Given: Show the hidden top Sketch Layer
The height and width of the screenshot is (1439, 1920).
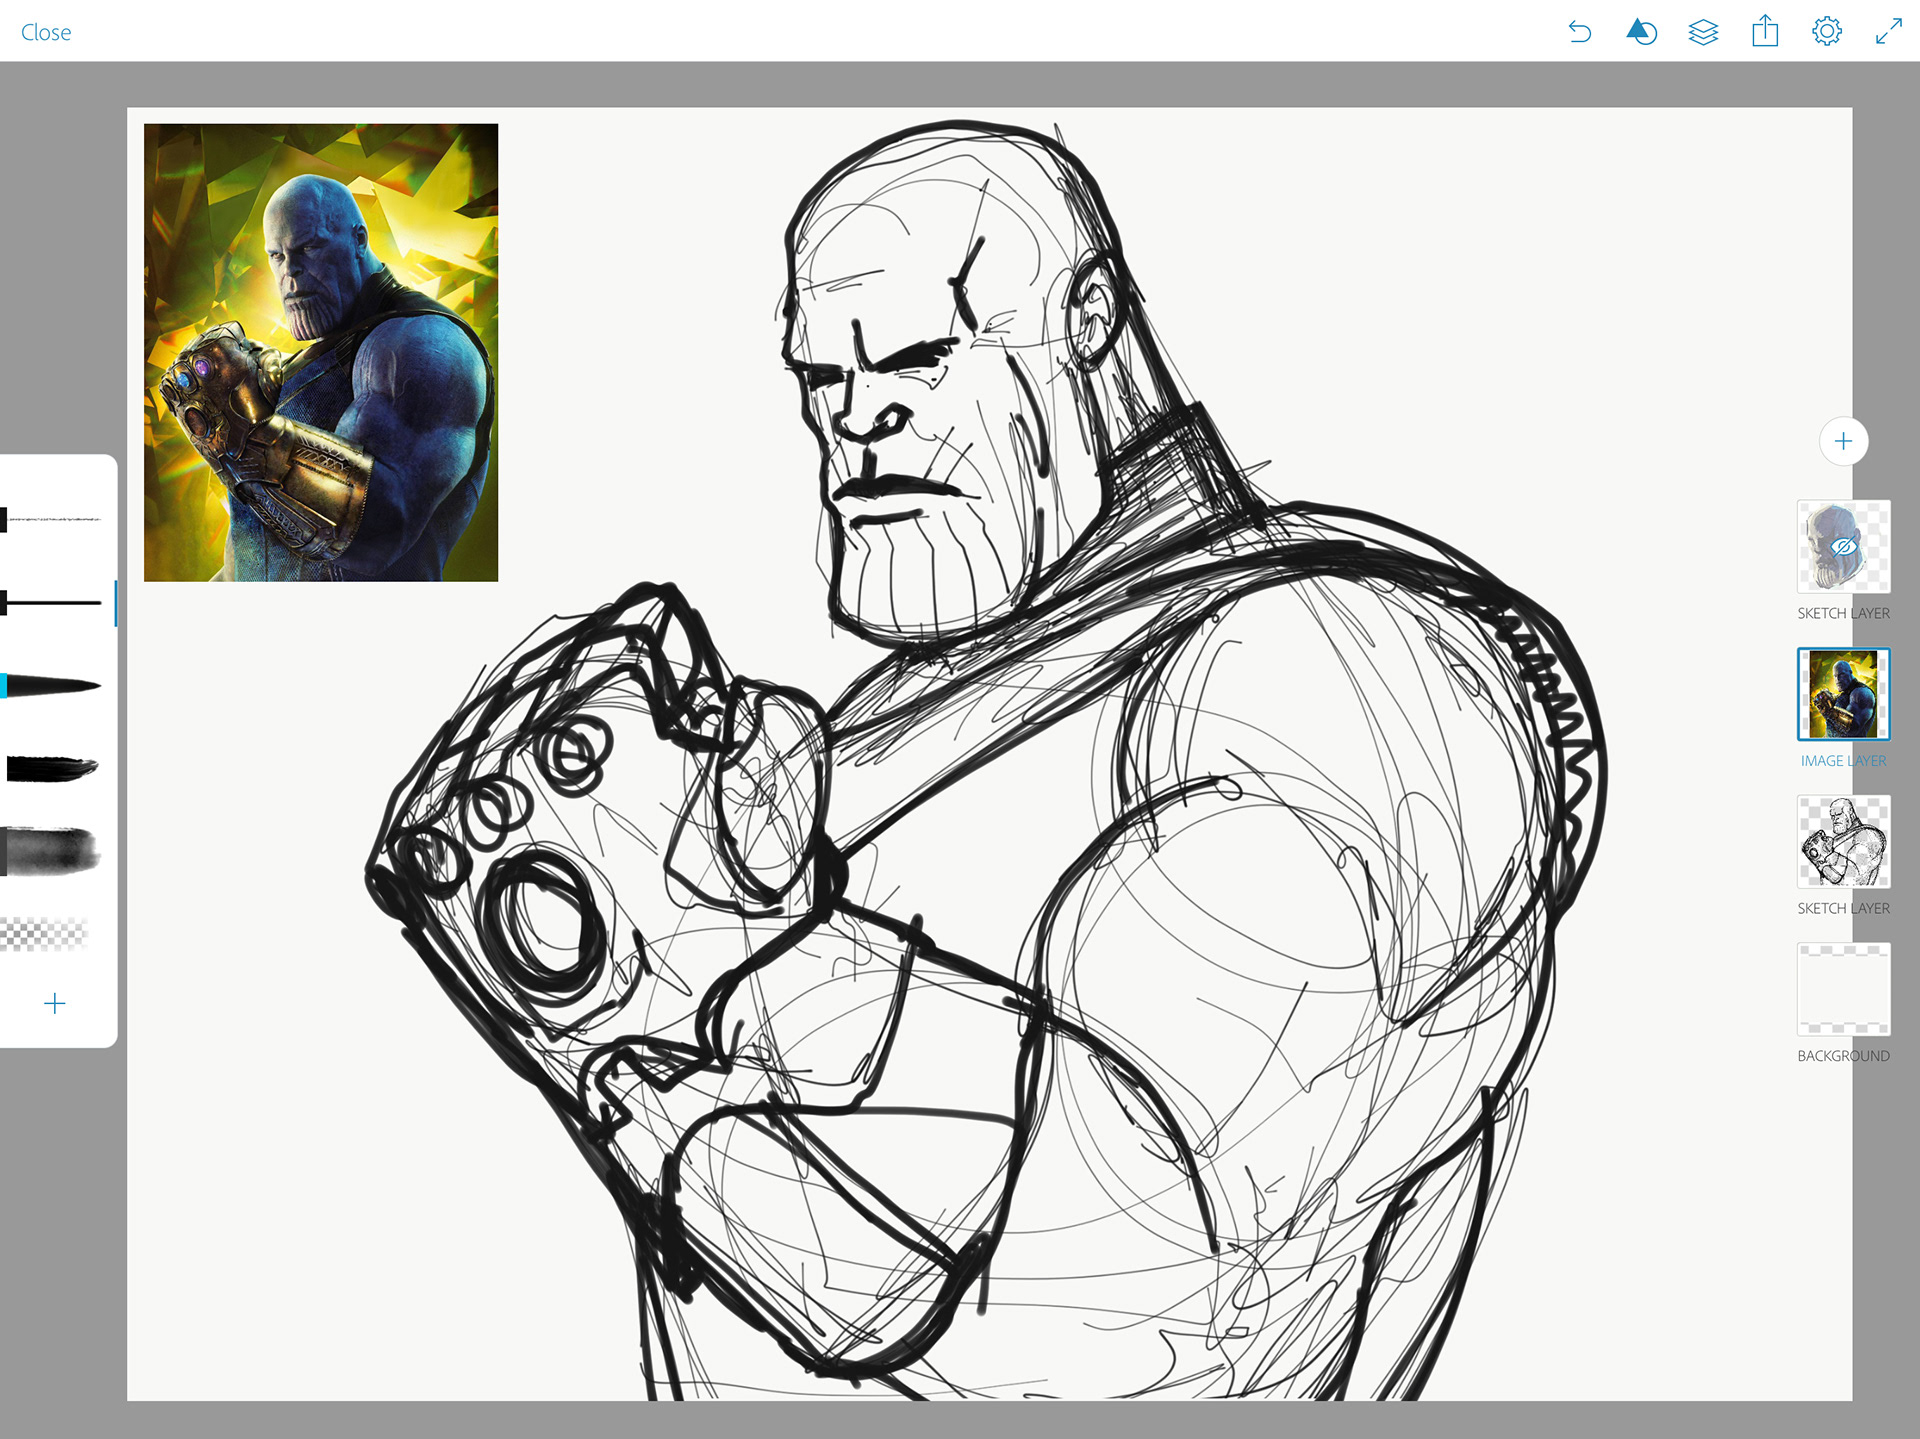Looking at the screenshot, I should (x=1843, y=547).
